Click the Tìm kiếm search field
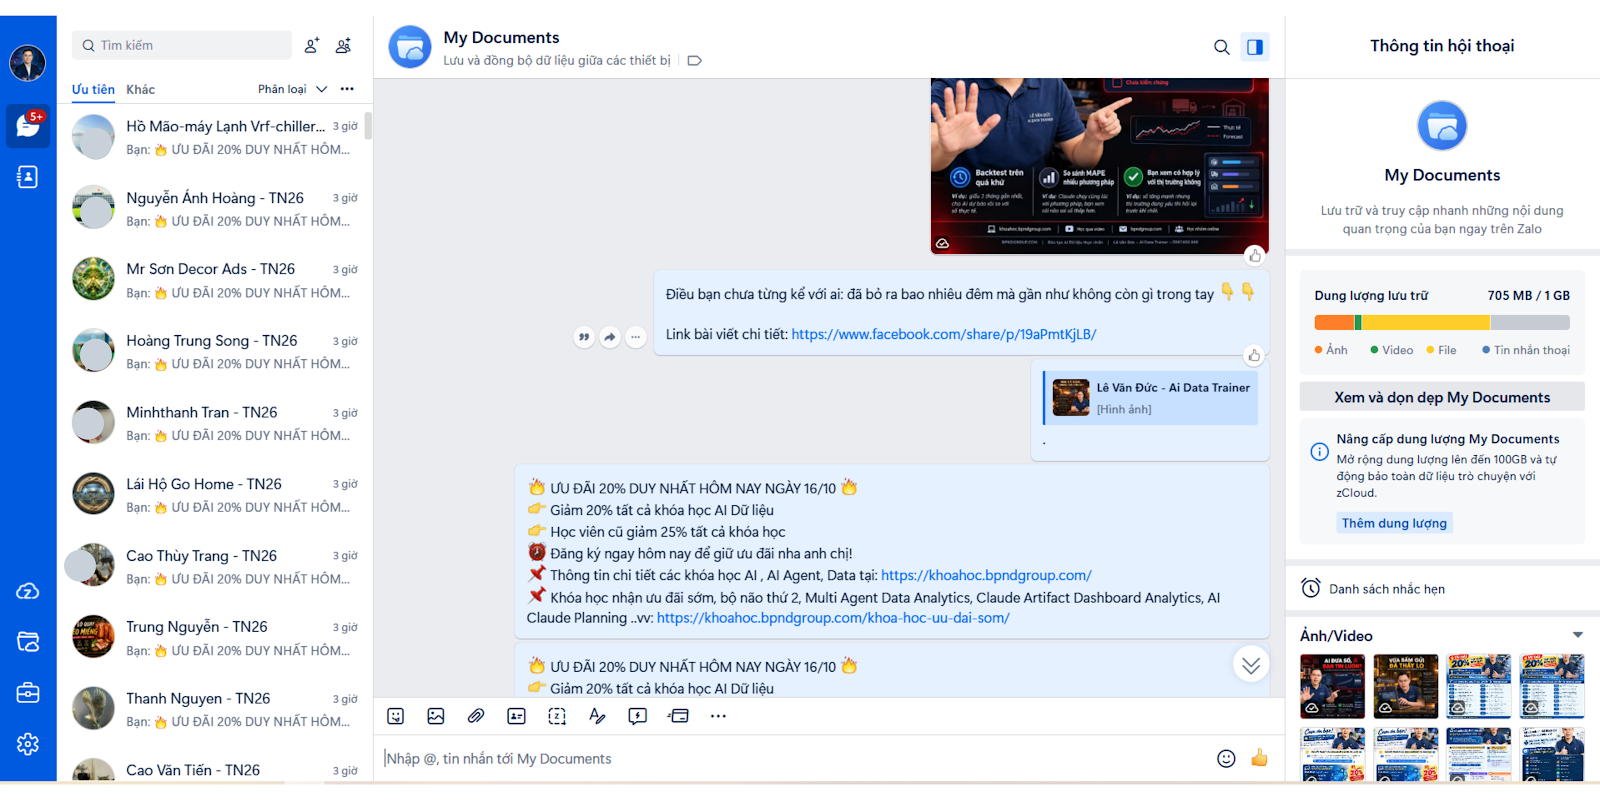The width and height of the screenshot is (1600, 800). click(182, 45)
